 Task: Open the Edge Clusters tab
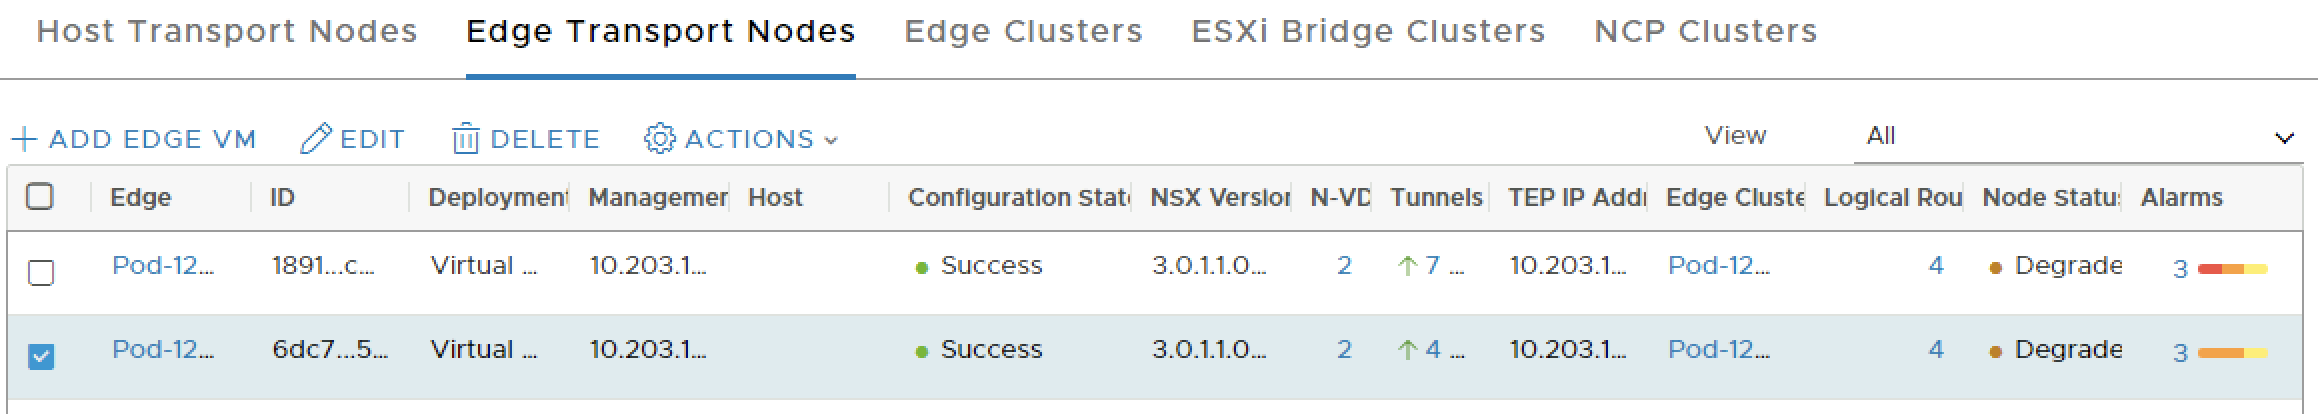[x=1023, y=32]
